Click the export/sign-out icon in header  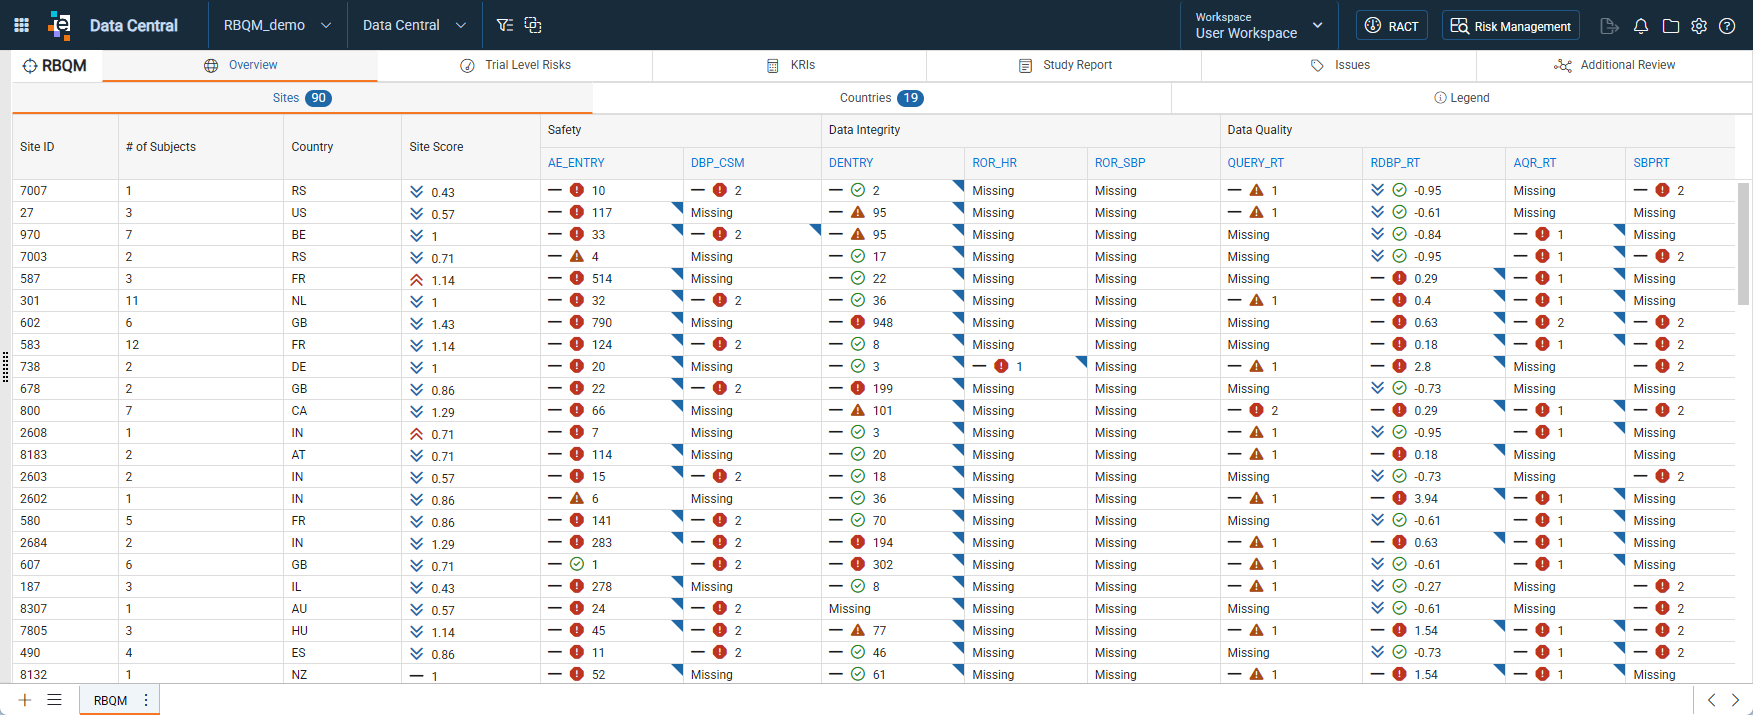pyautogui.click(x=1609, y=26)
